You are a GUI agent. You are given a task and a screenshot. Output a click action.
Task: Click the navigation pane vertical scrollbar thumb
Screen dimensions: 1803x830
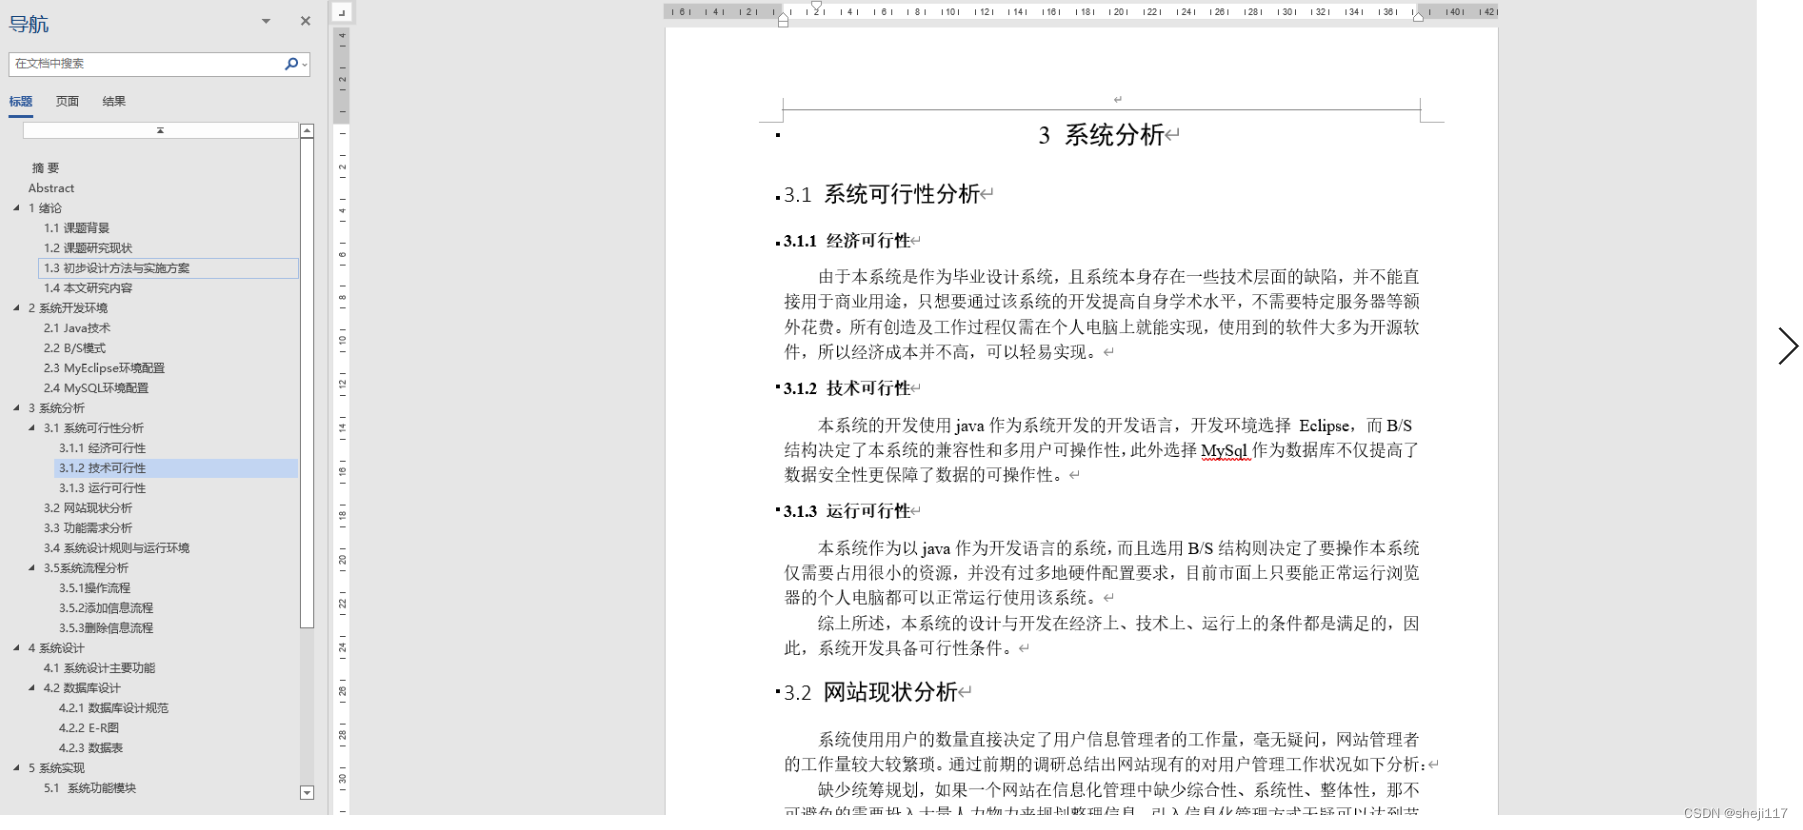tap(307, 380)
